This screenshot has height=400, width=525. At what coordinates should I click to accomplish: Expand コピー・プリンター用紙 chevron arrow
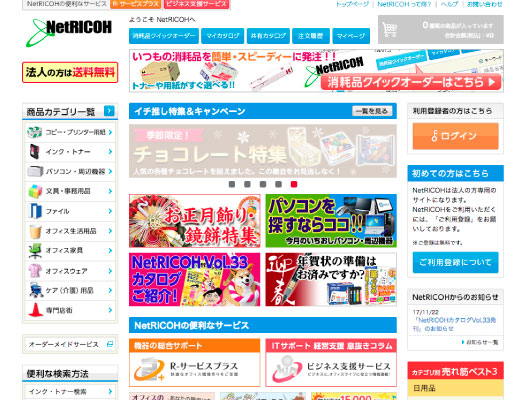point(110,132)
